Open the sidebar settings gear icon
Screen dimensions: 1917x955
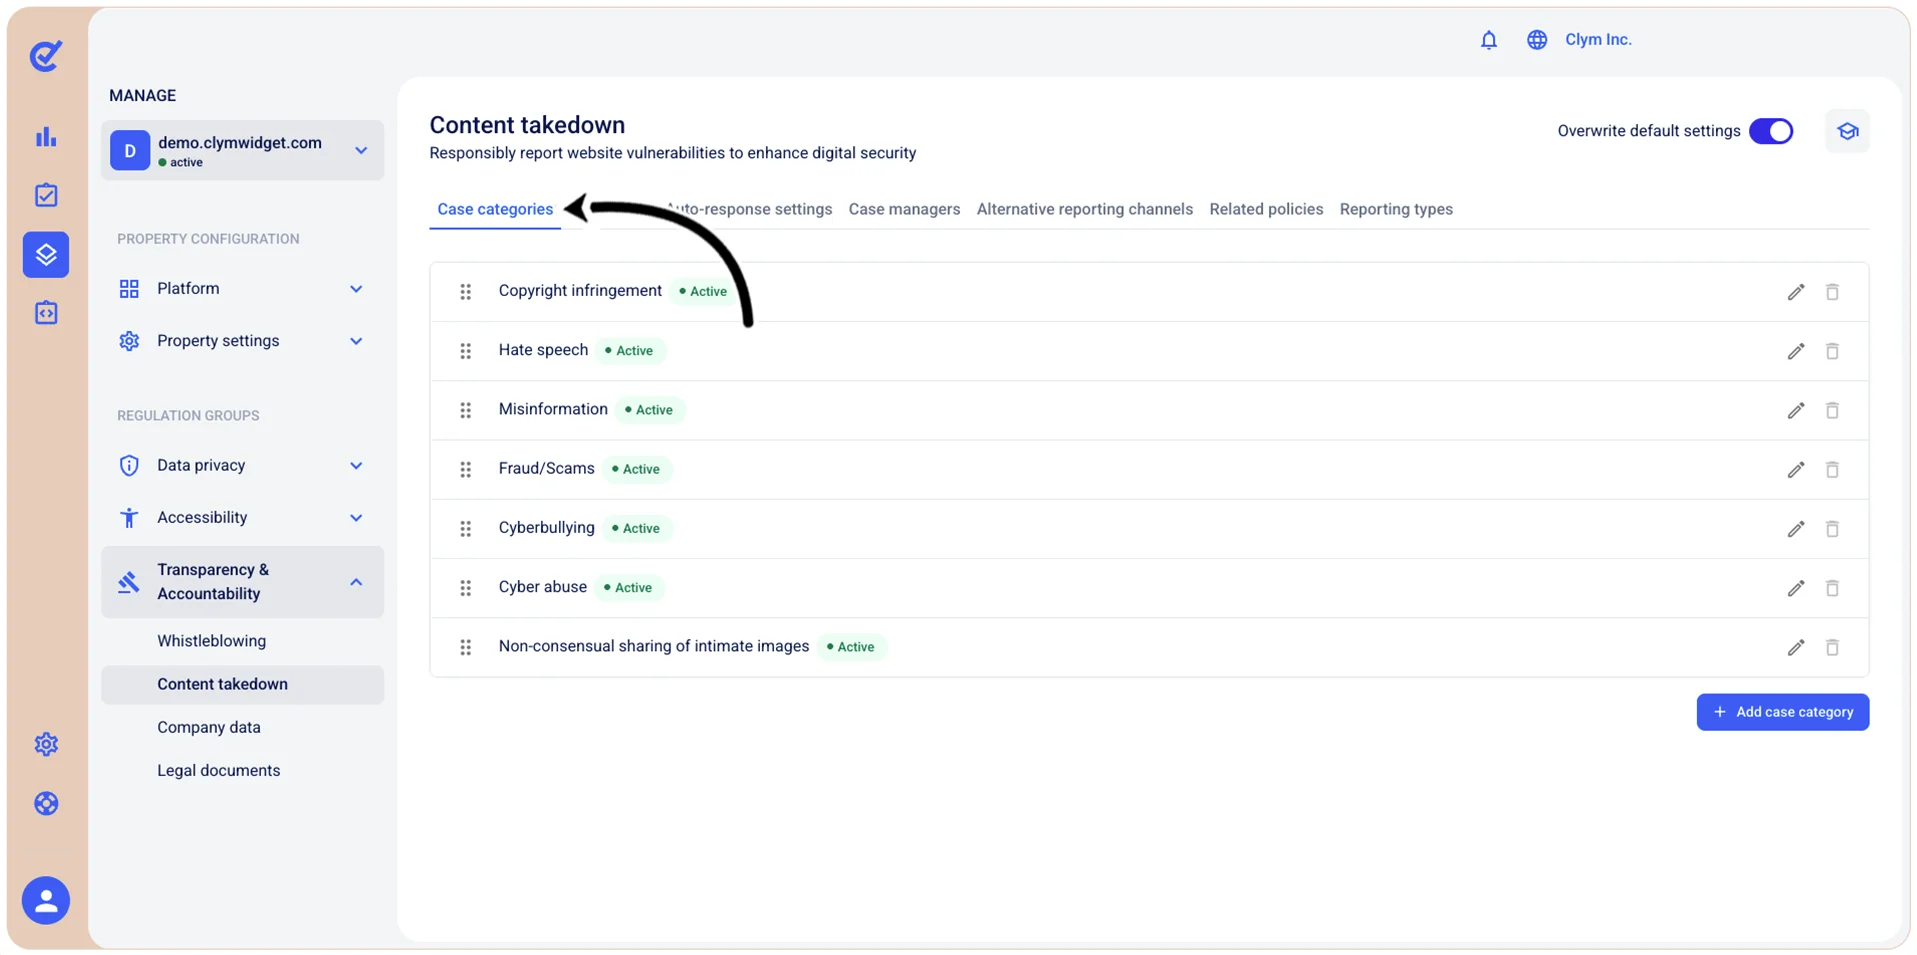pos(46,744)
